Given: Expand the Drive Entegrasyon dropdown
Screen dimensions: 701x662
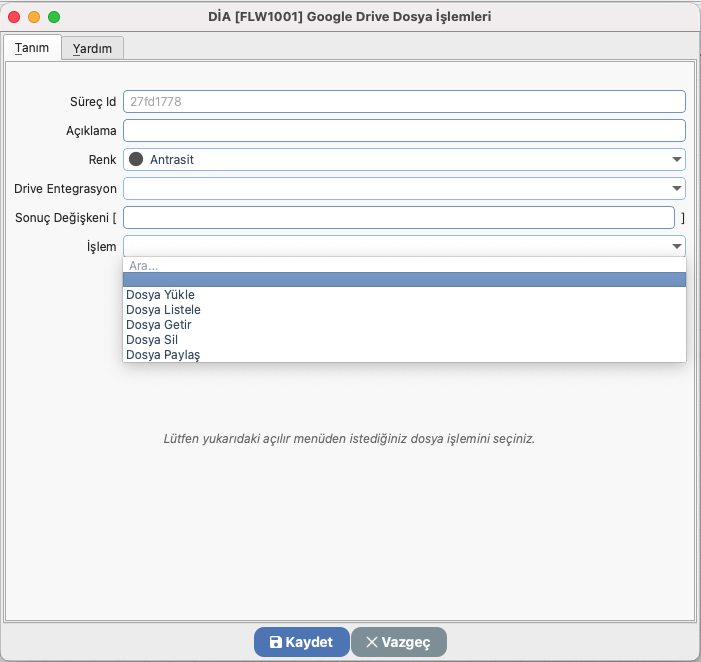Looking at the screenshot, I should click(676, 189).
